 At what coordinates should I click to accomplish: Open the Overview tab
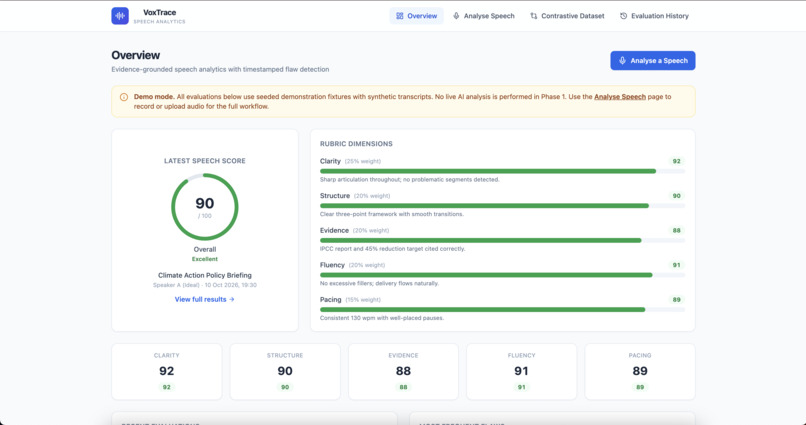(x=416, y=16)
